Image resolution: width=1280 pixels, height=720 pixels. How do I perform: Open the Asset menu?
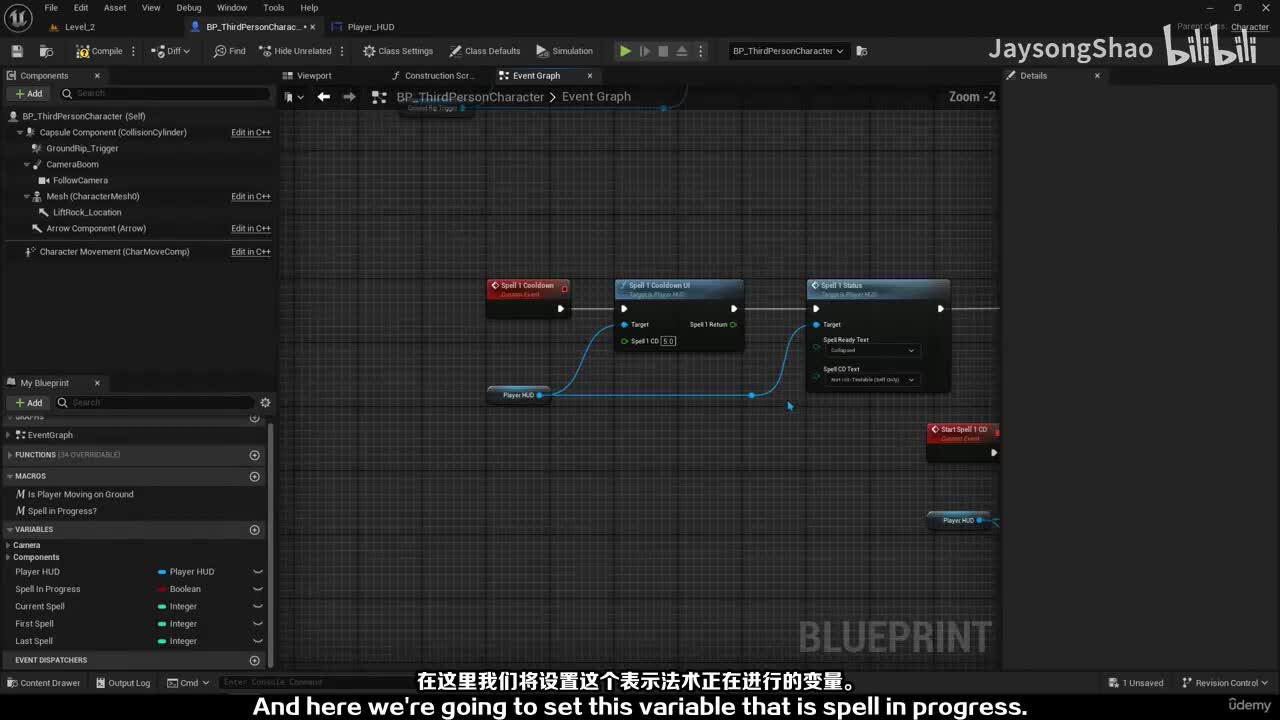pyautogui.click(x=115, y=8)
